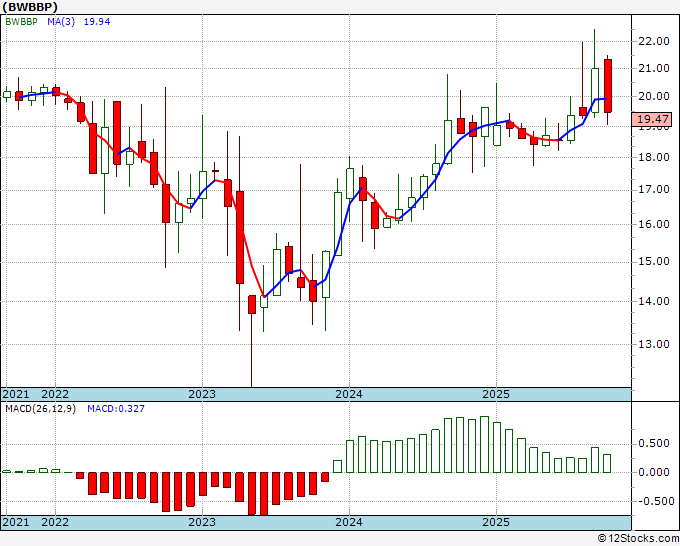Click the 0.000 MACD axis label
The height and width of the screenshot is (546, 680).
click(x=654, y=472)
